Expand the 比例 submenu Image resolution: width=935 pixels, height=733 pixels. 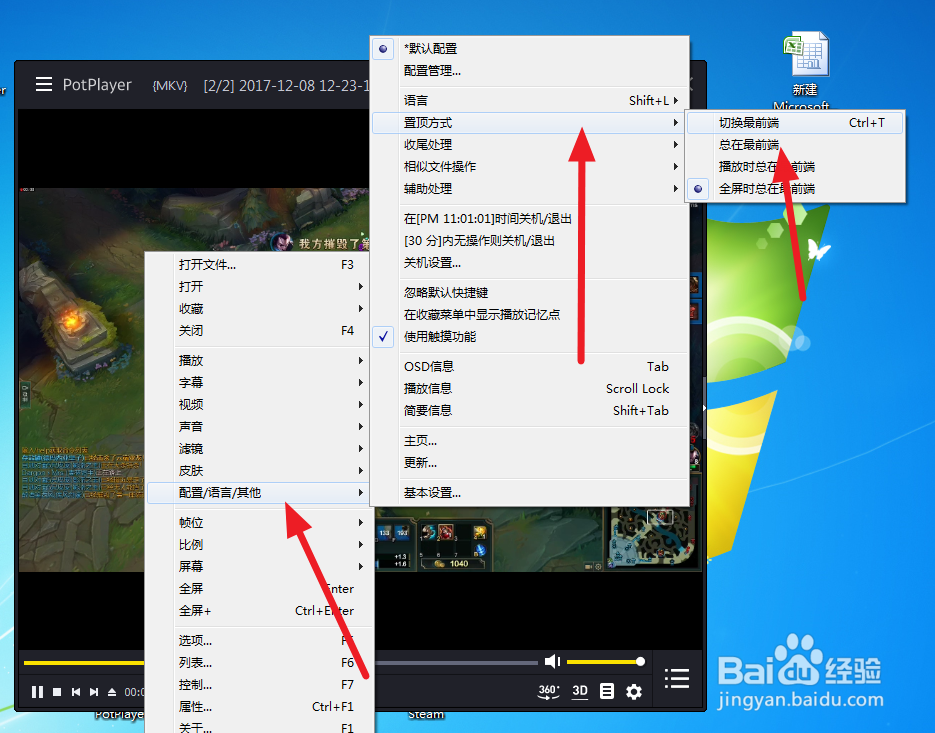pyautogui.click(x=258, y=545)
